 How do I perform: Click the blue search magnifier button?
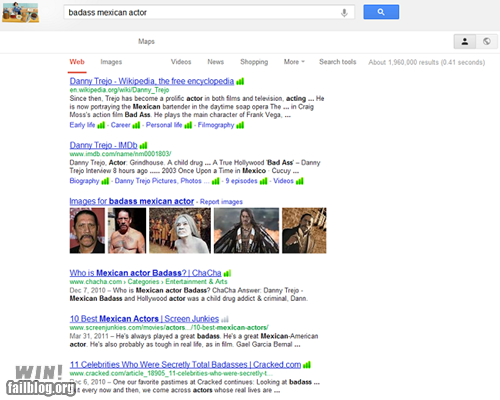pos(381,12)
